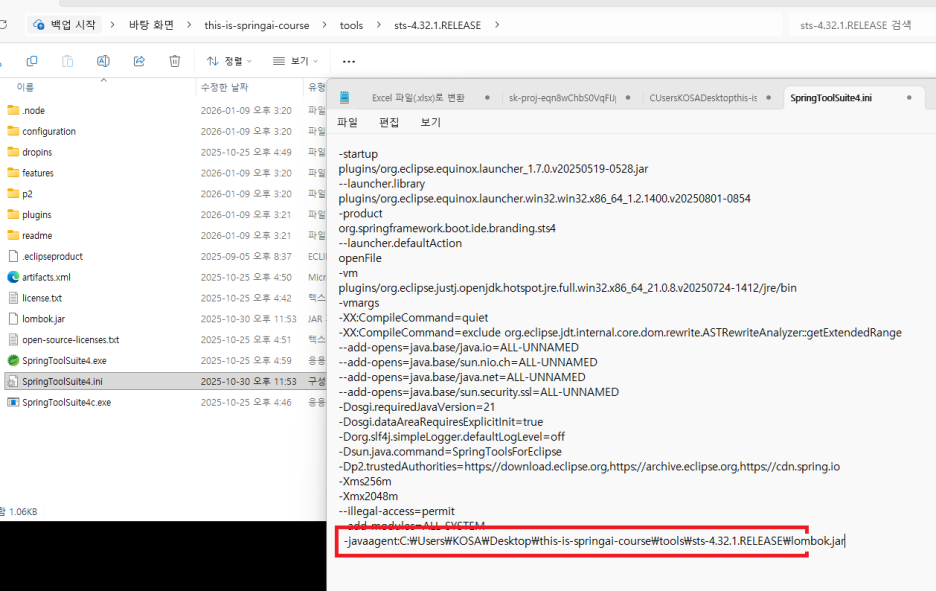This screenshot has height=591, width=936.
Task: Switch to SpringToolSuite4.ini Notepad tab
Action: (831, 98)
